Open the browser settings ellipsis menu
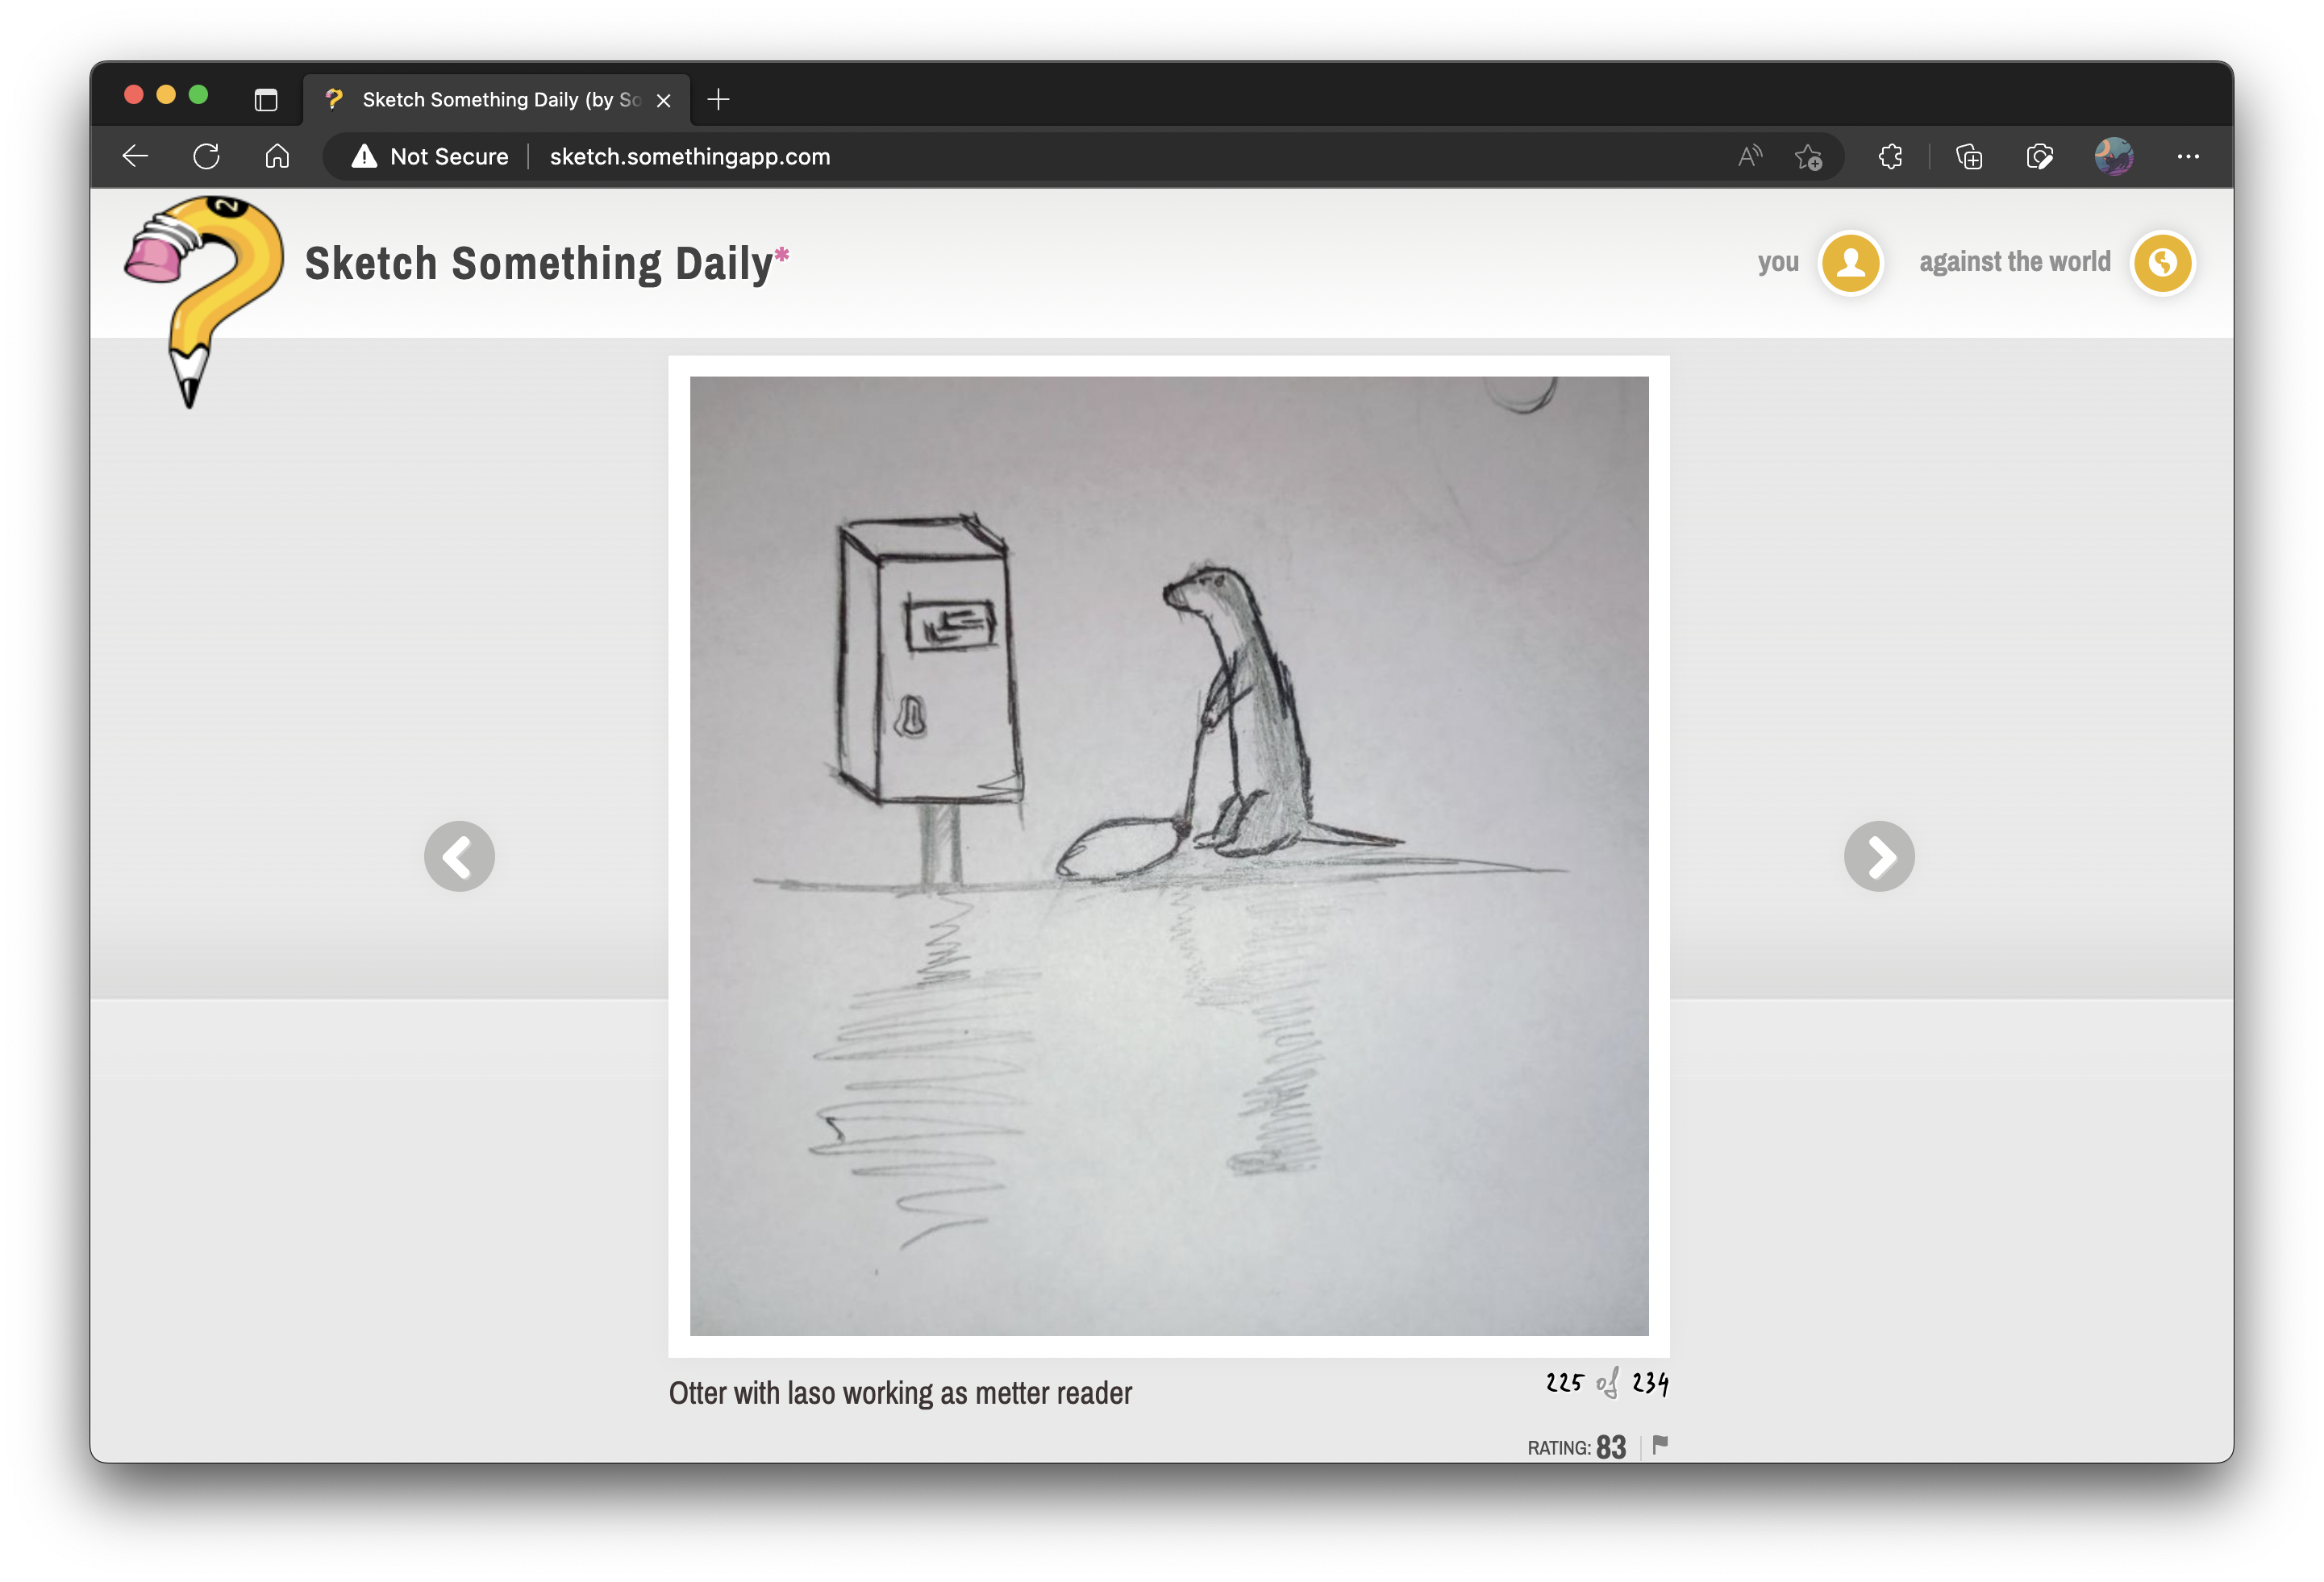Screen dimensions: 2324x1582 coord(2187,157)
